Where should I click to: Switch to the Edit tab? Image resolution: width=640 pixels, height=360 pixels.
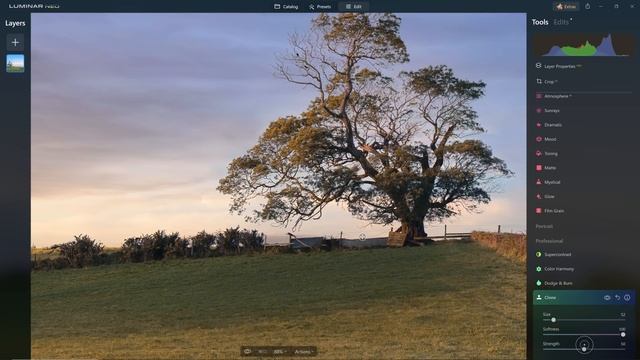pos(353,7)
